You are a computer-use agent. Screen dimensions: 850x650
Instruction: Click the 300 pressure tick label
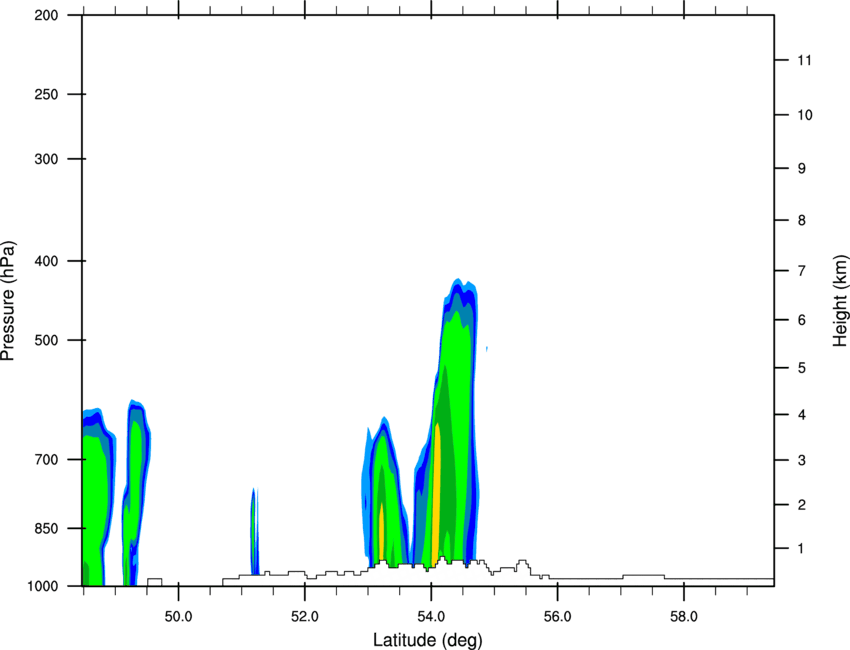pos(46,159)
